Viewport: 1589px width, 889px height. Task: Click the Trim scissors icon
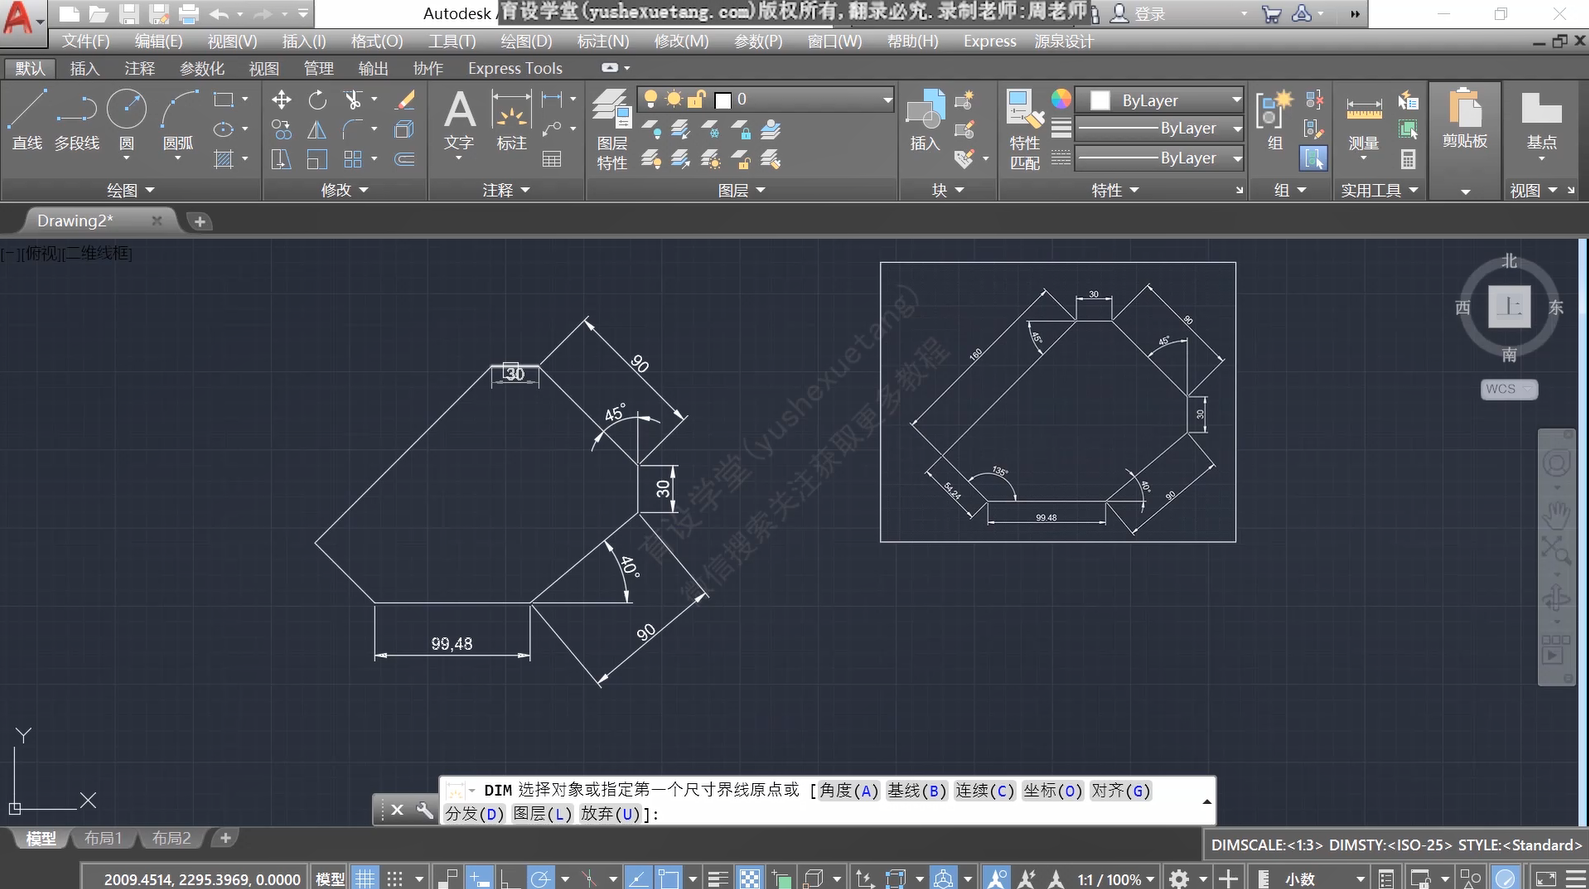coord(352,99)
